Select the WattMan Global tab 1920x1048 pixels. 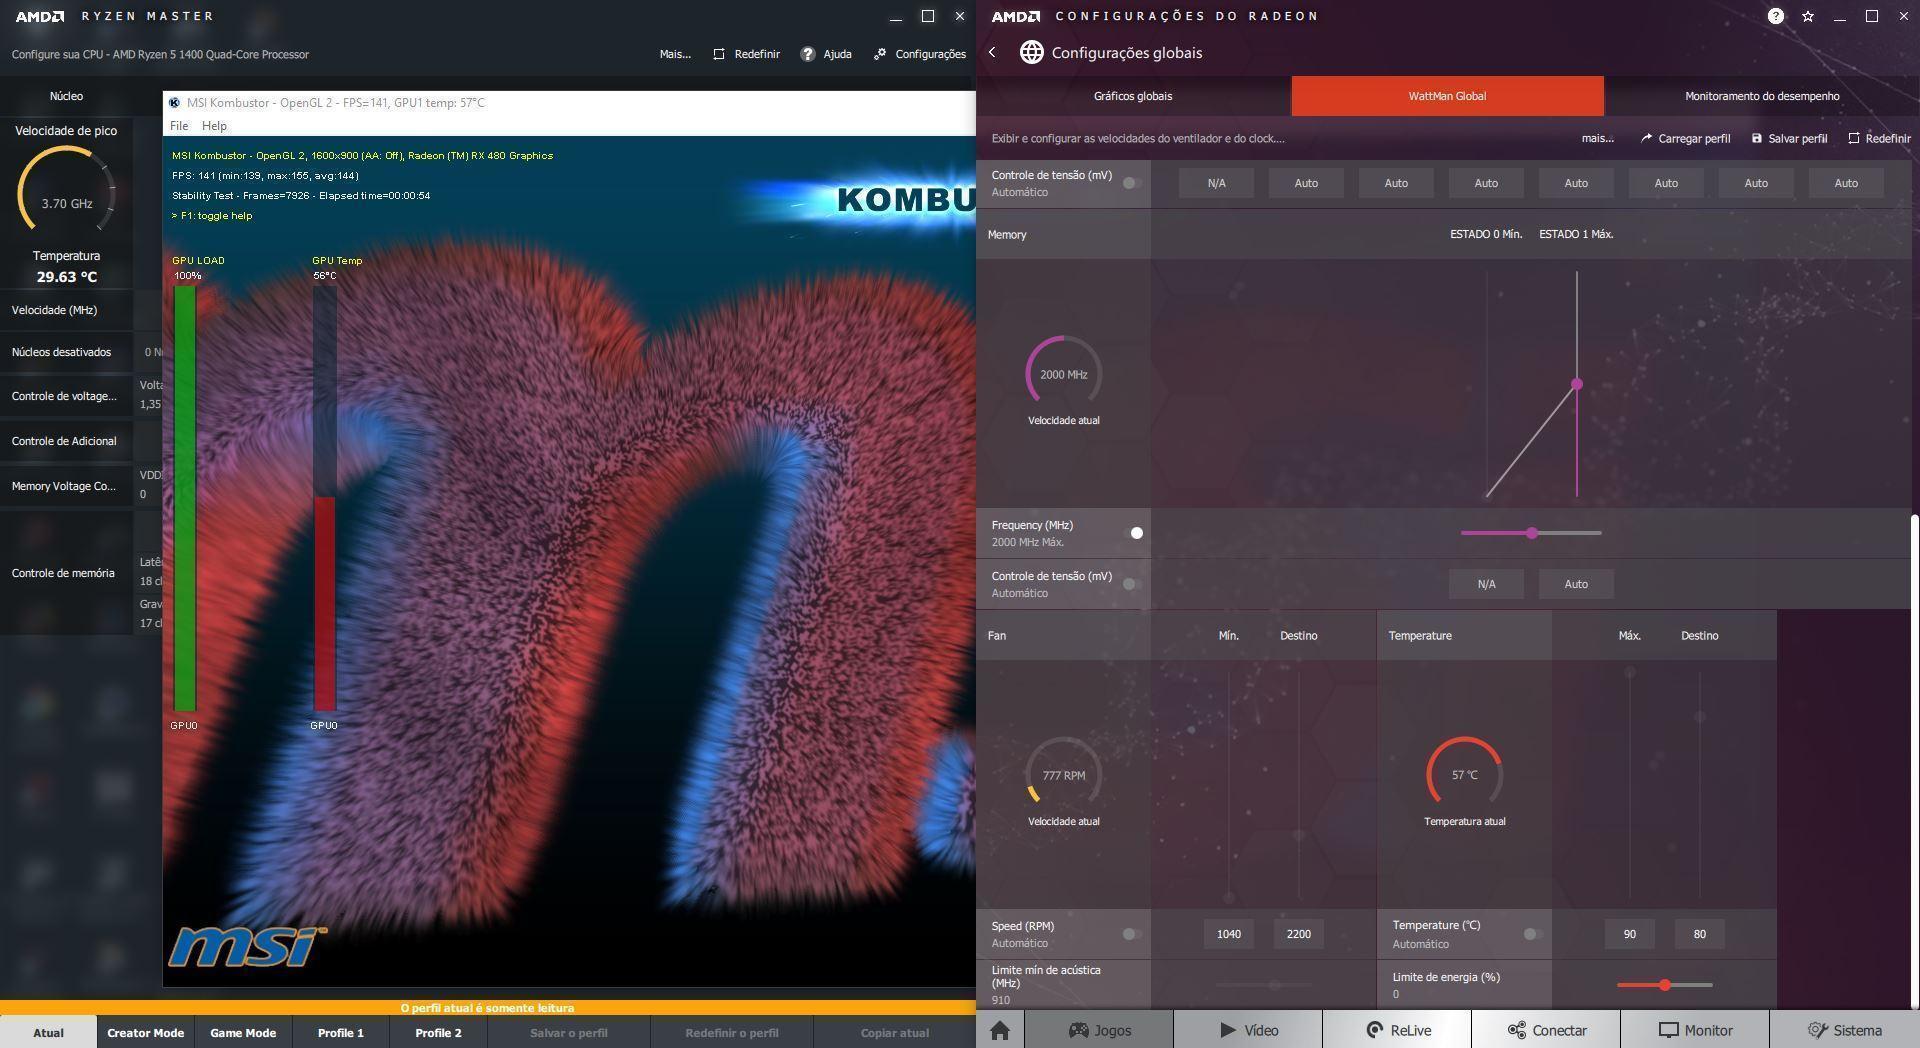[x=1447, y=96]
